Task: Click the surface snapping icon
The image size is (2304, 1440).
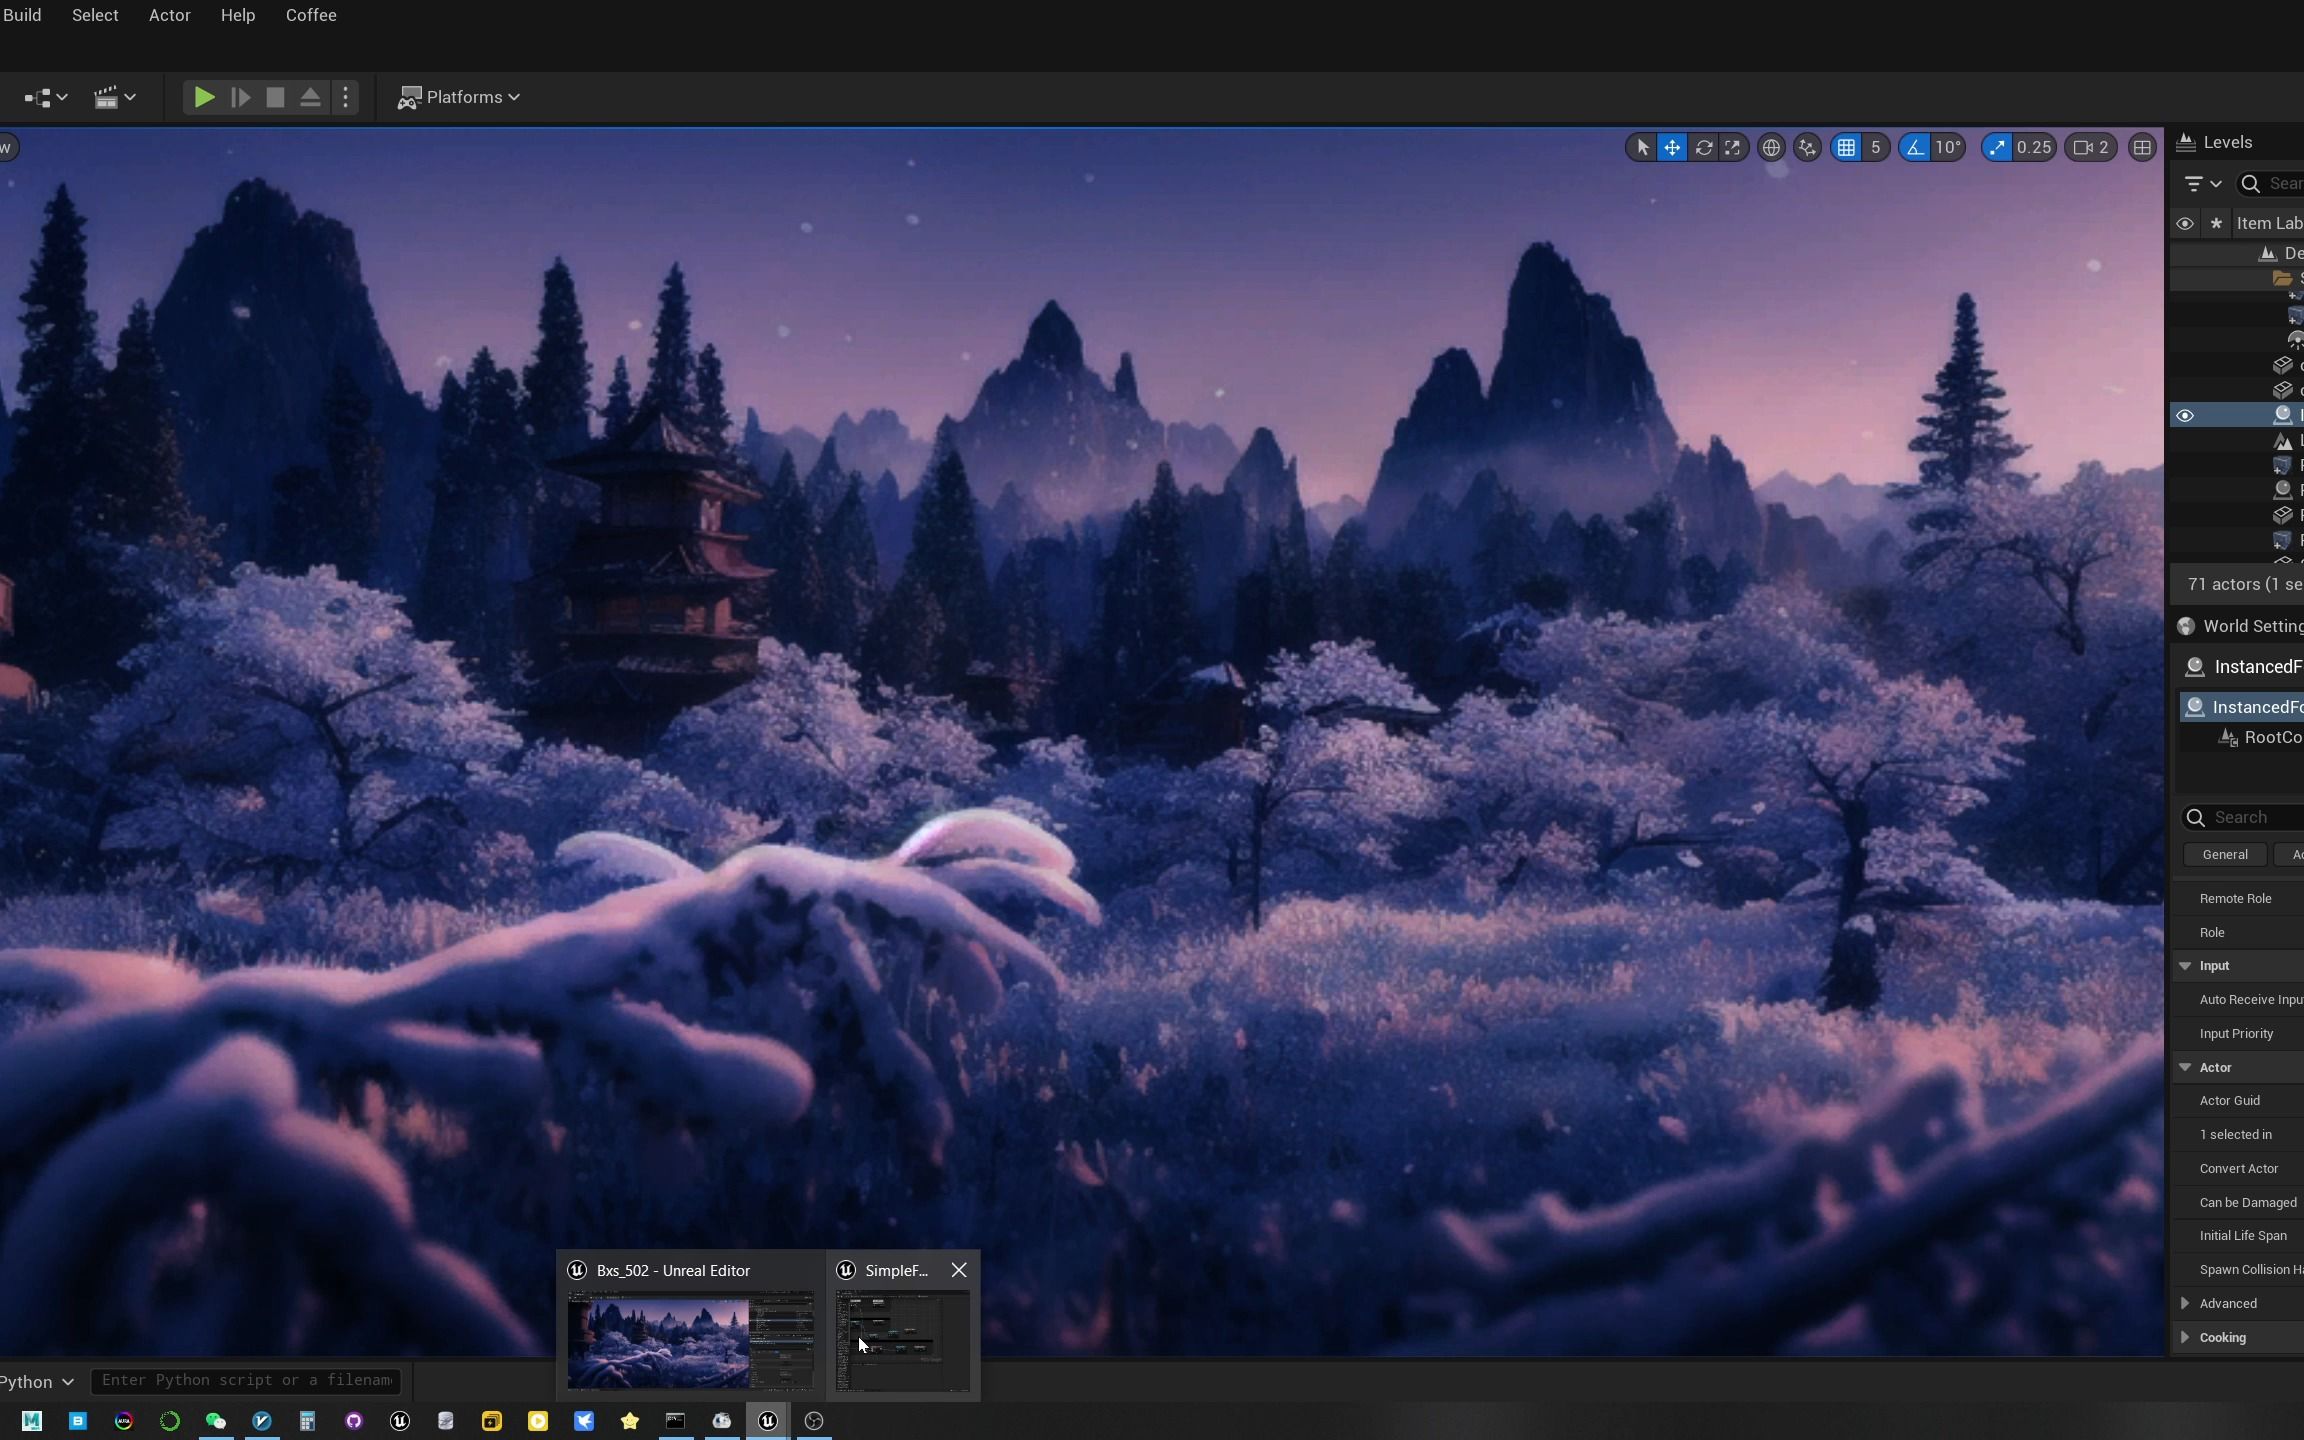Action: pos(1807,148)
